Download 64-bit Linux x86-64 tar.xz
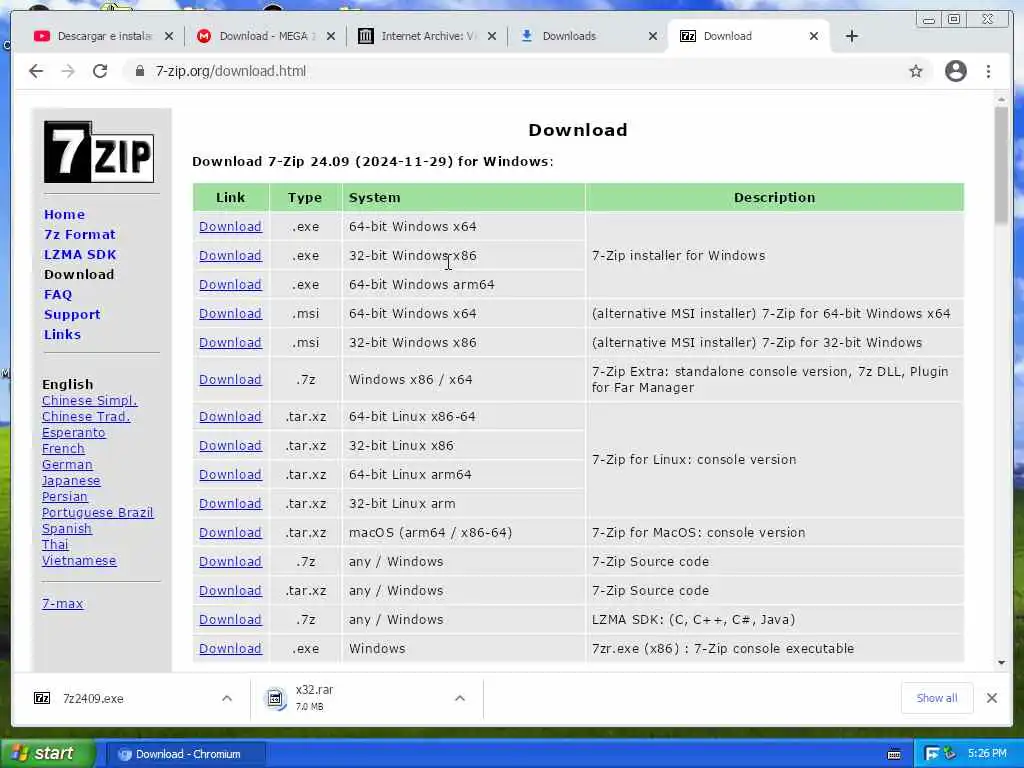Viewport: 1024px width, 768px height. (x=230, y=417)
